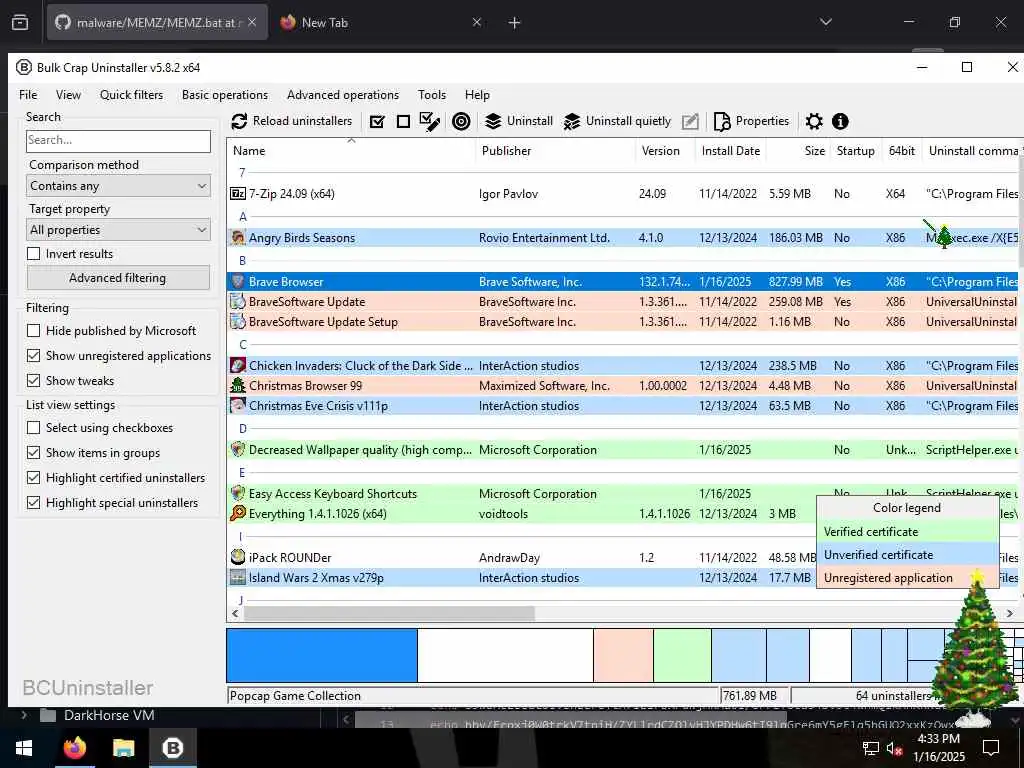Click the target window crosshair icon
Image resolution: width=1024 pixels, height=768 pixels.
point(461,121)
